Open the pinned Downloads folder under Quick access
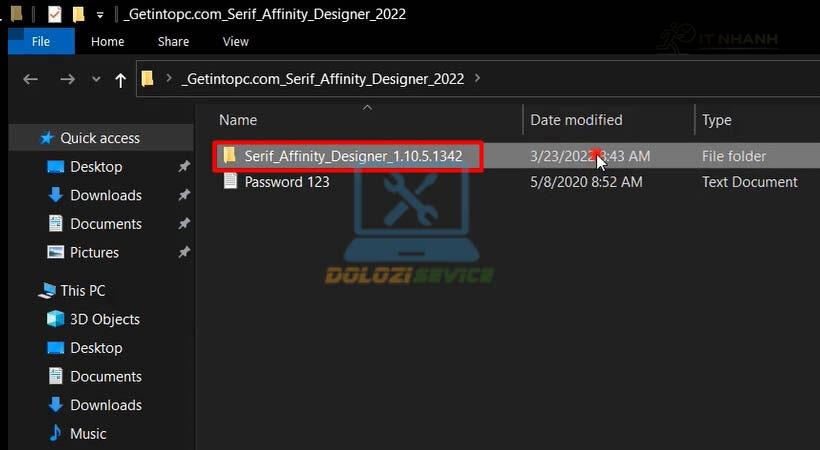The width and height of the screenshot is (820, 450). point(106,195)
